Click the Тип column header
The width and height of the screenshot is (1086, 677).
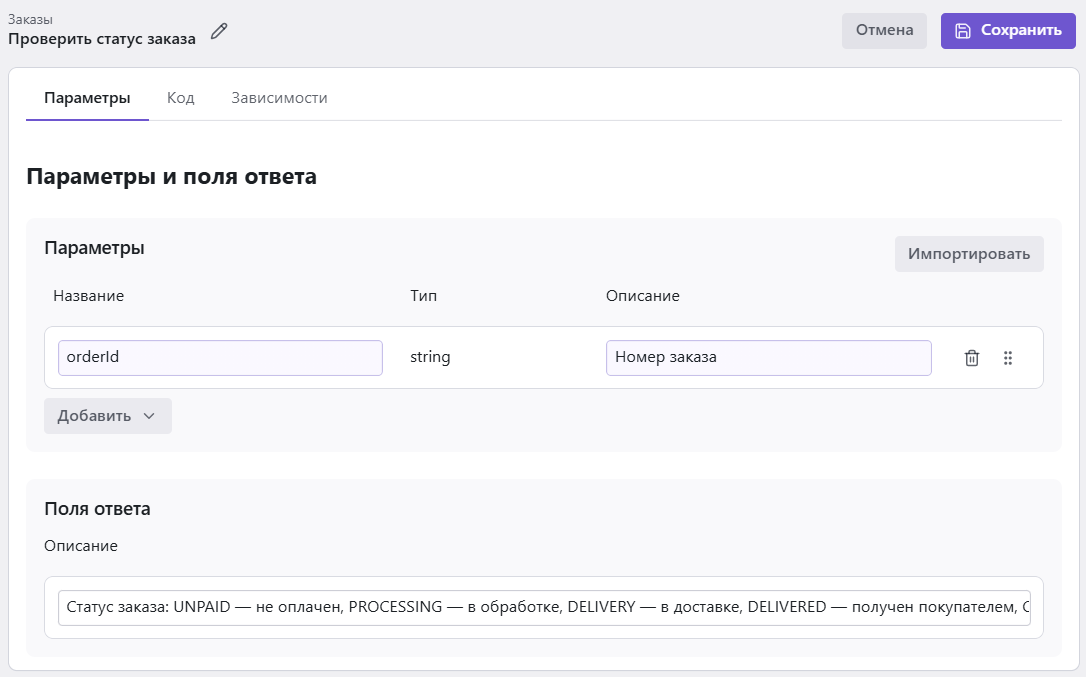pos(423,296)
